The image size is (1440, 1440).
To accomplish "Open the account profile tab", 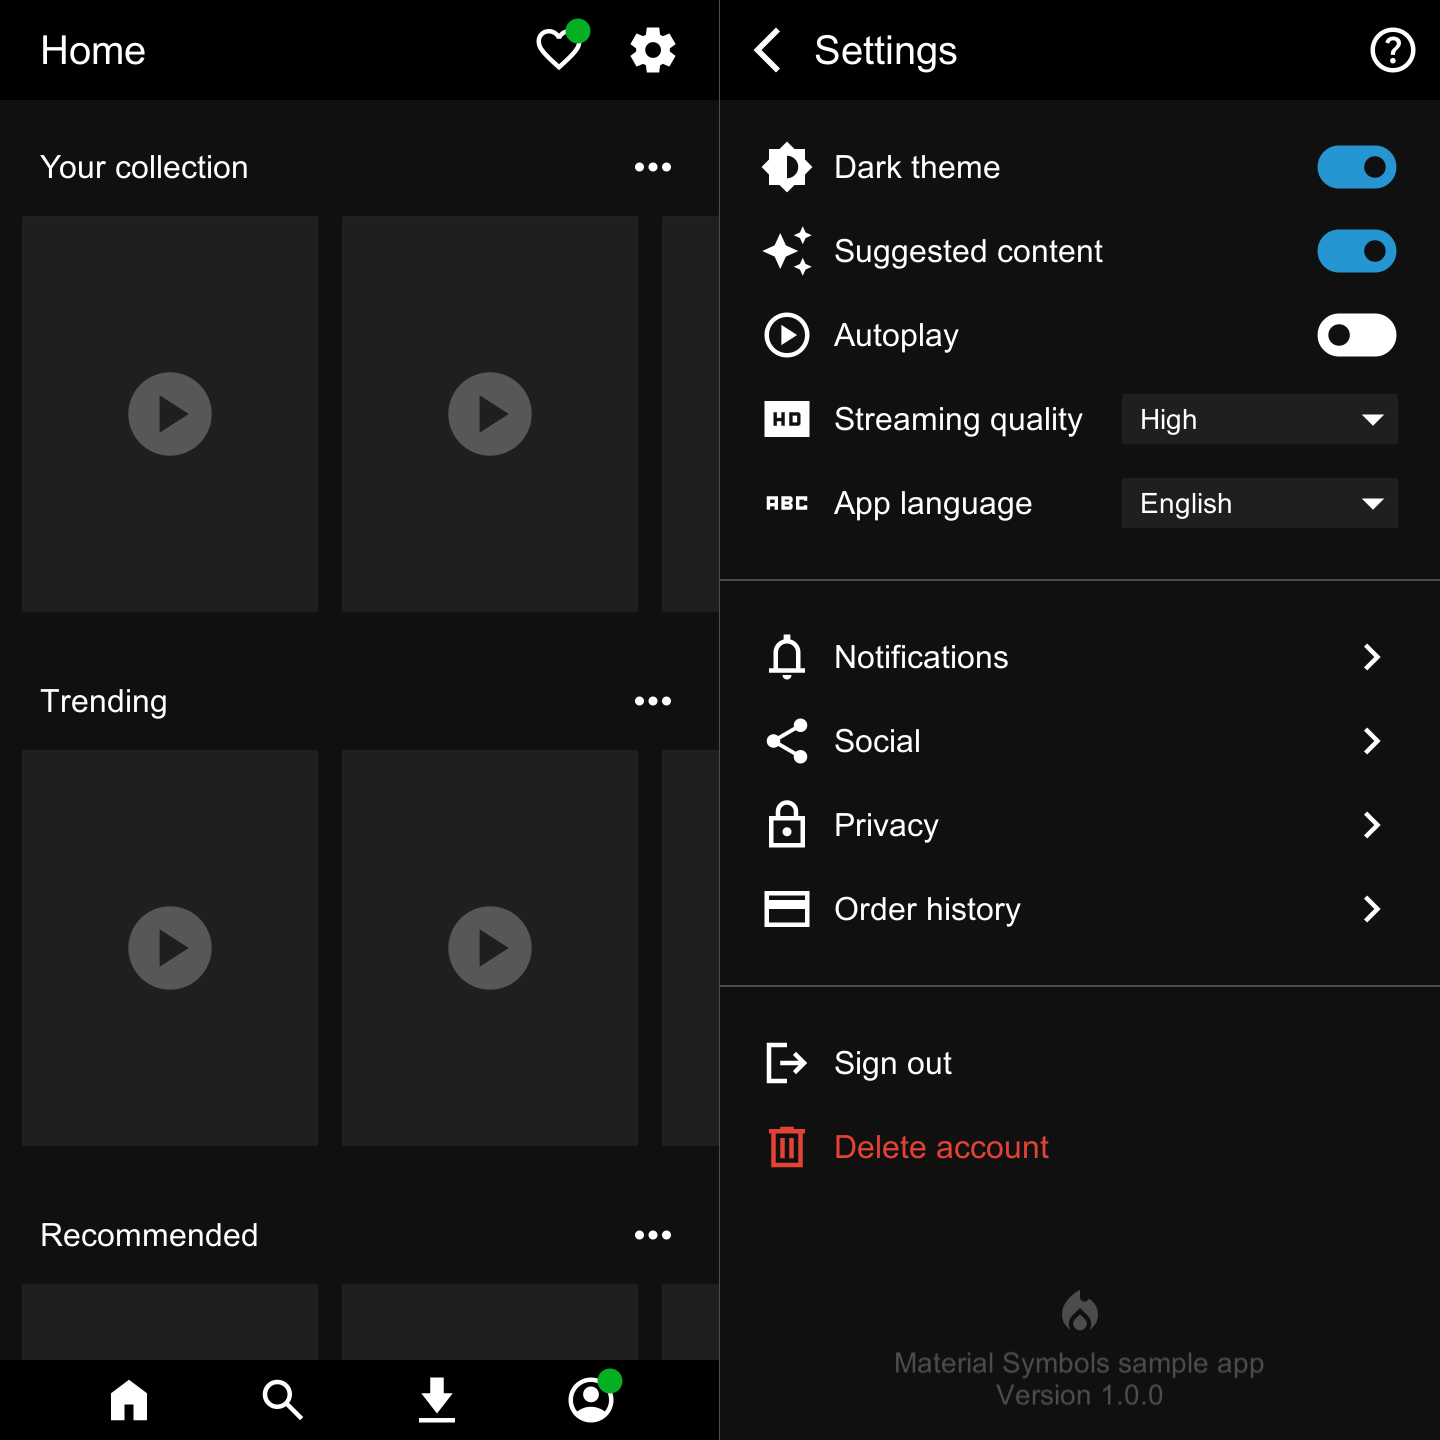I will tap(591, 1400).
